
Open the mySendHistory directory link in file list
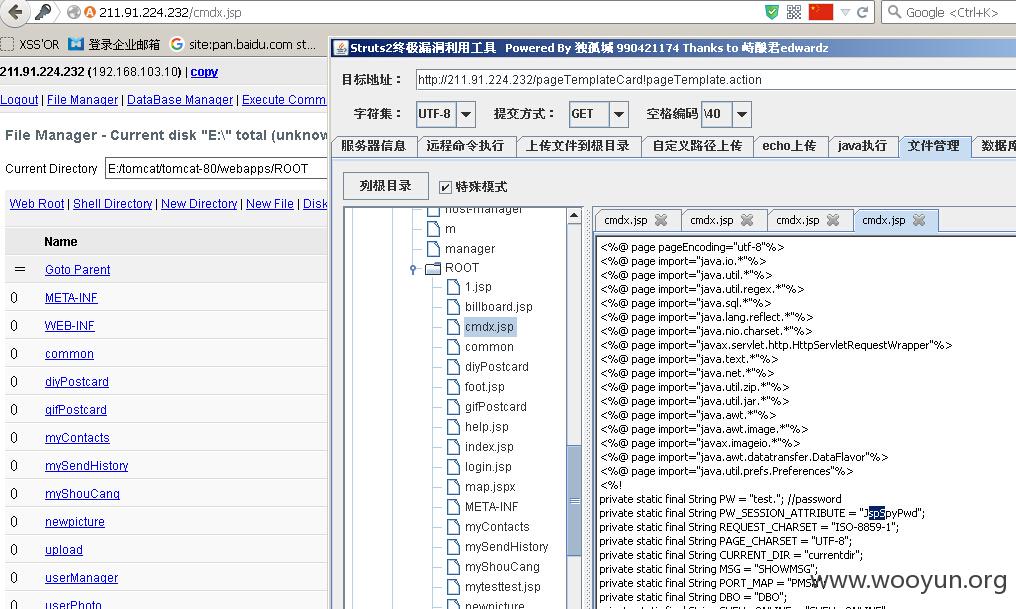[87, 465]
